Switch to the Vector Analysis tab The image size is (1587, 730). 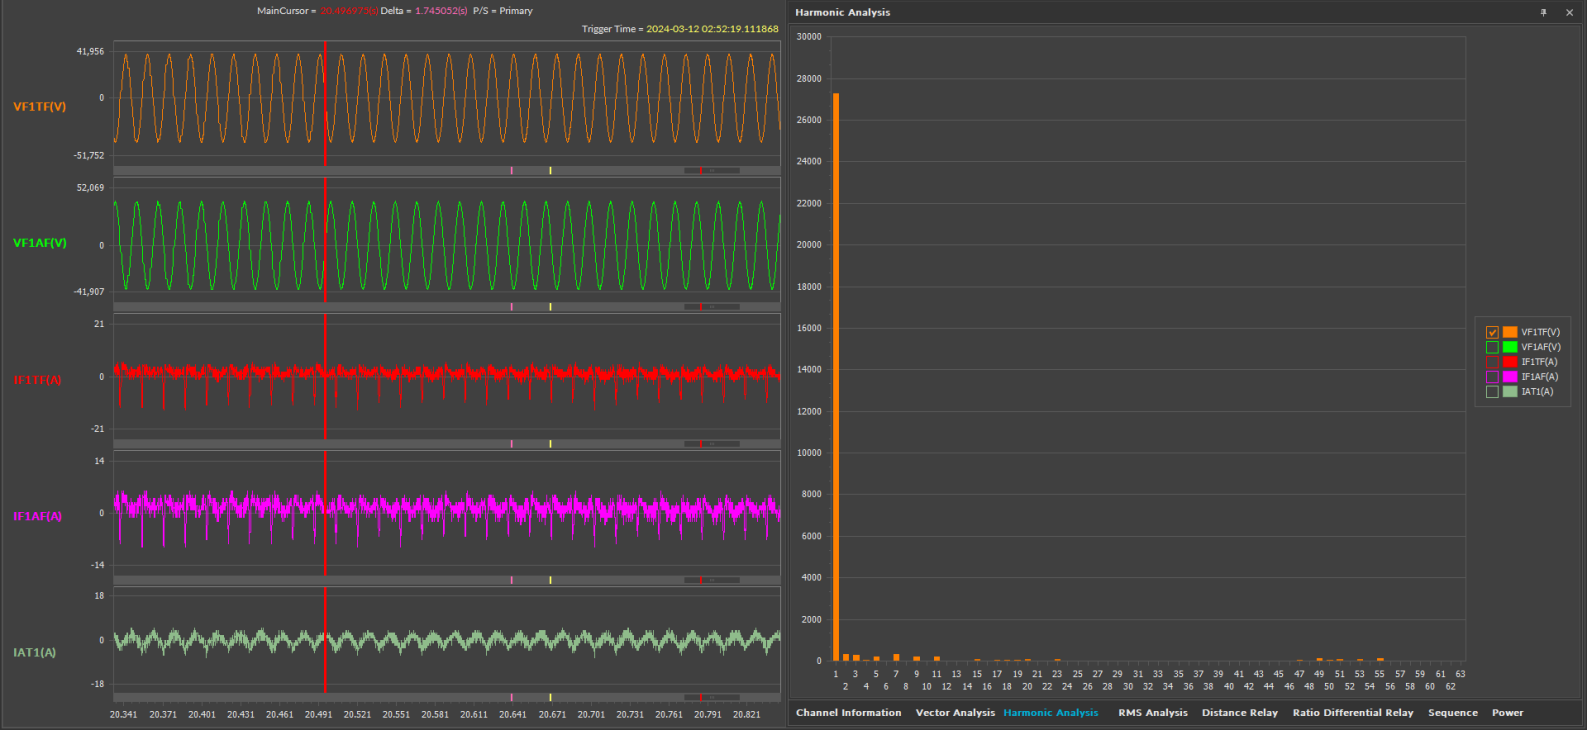coord(955,713)
